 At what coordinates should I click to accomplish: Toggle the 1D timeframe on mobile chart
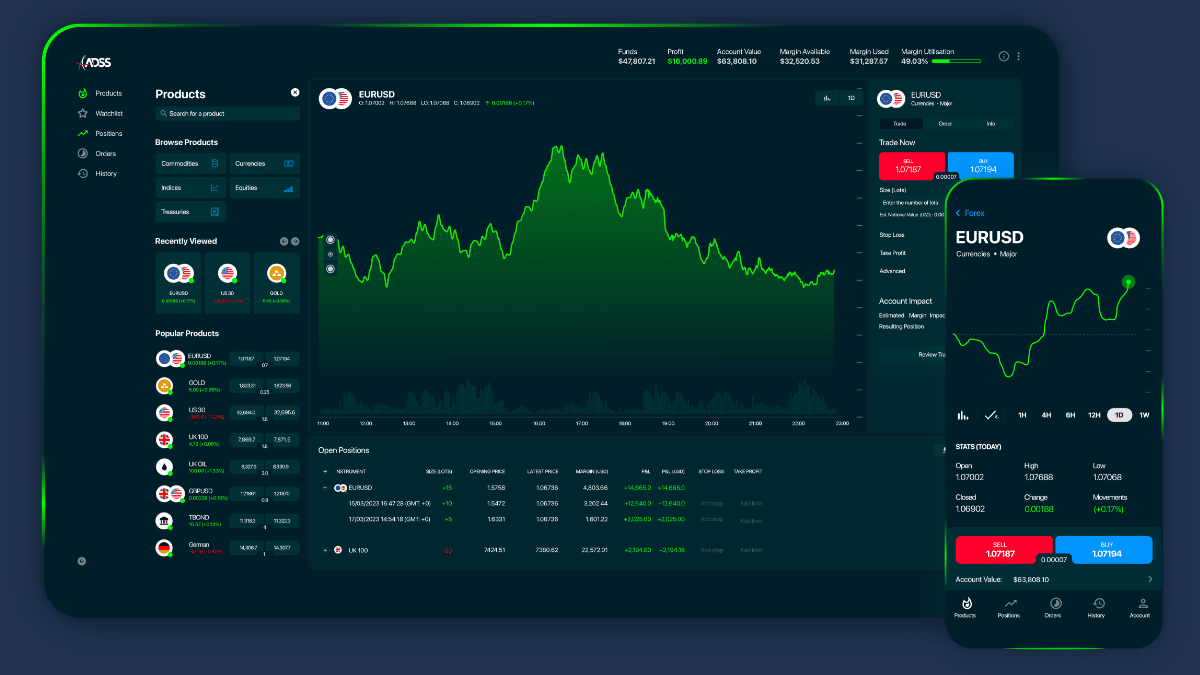[1119, 414]
